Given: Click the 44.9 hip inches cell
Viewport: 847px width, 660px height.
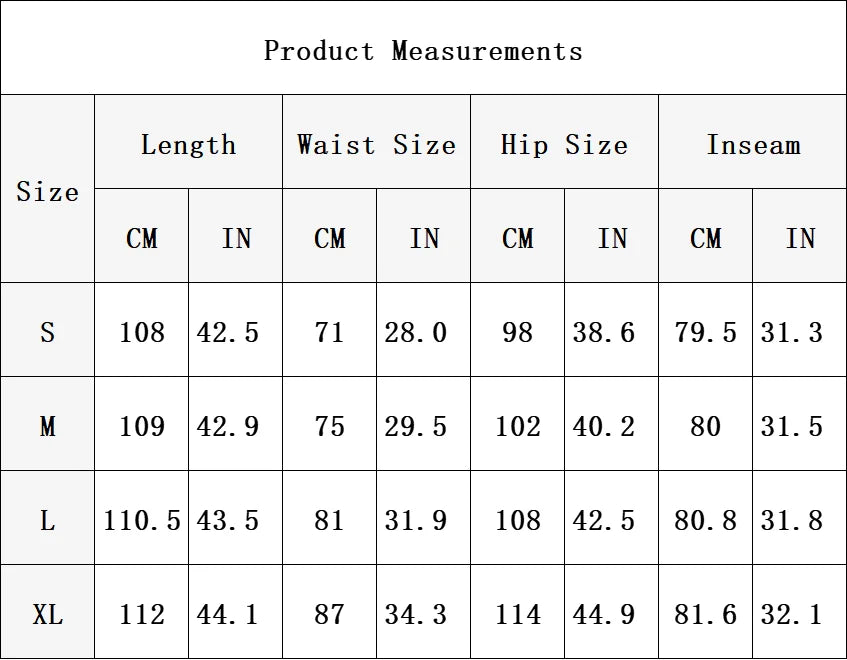Looking at the screenshot, I should point(611,611).
